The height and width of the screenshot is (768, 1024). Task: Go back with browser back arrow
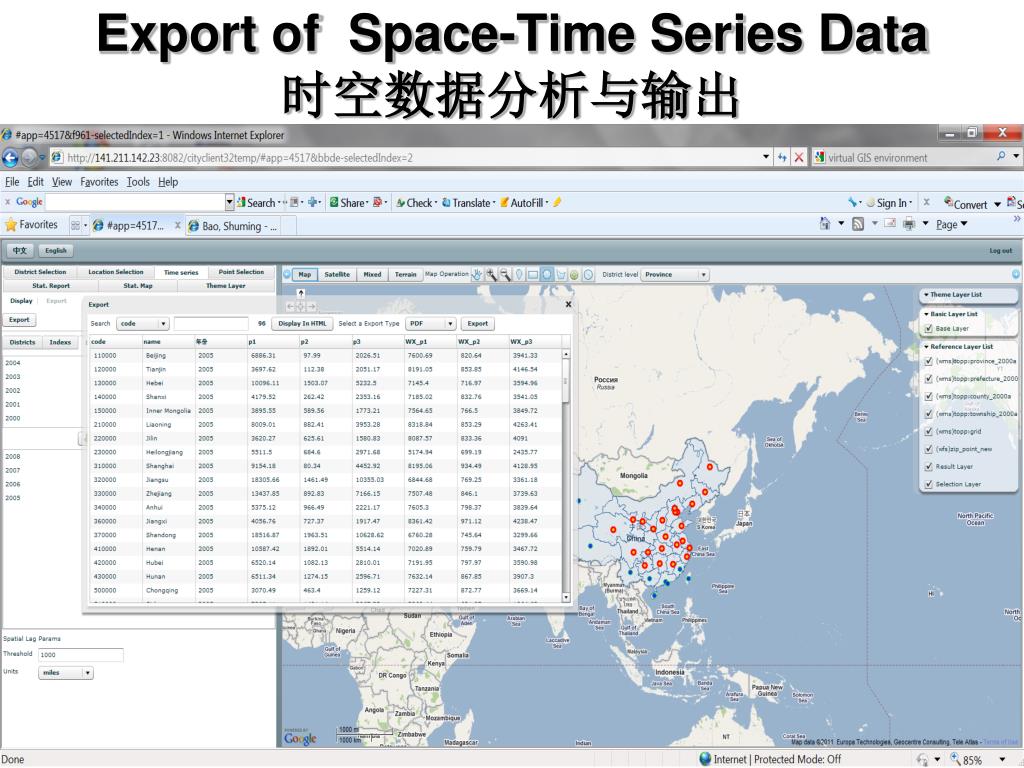tap(10, 157)
